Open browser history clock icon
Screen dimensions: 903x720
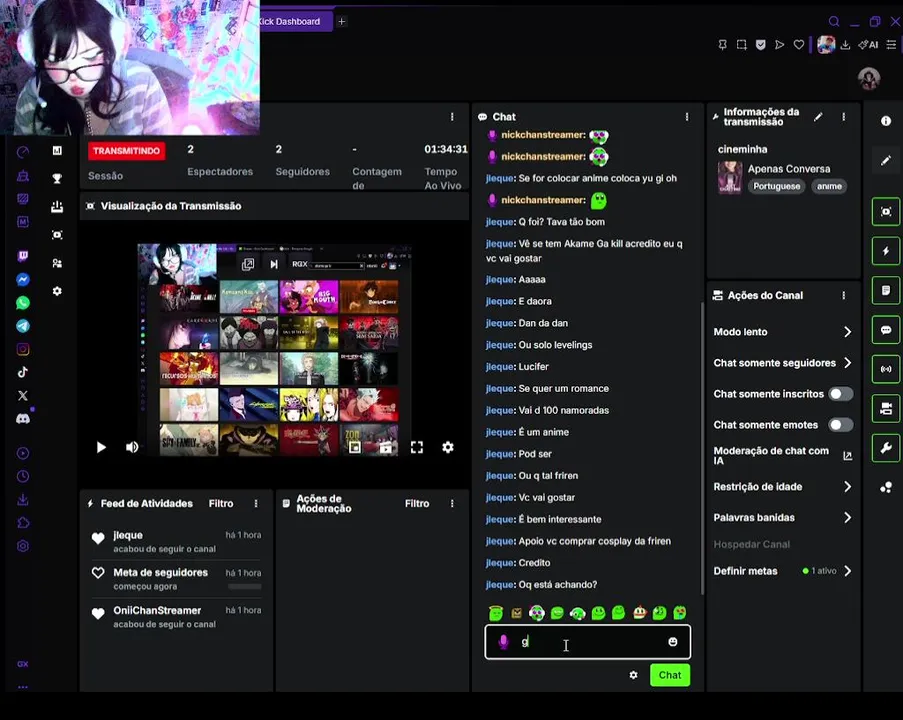pos(23,476)
